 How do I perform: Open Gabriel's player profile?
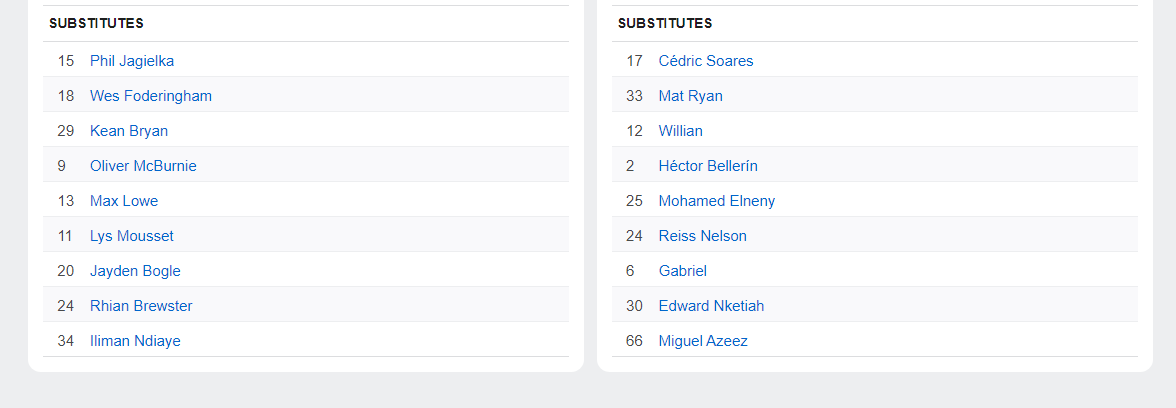683,271
